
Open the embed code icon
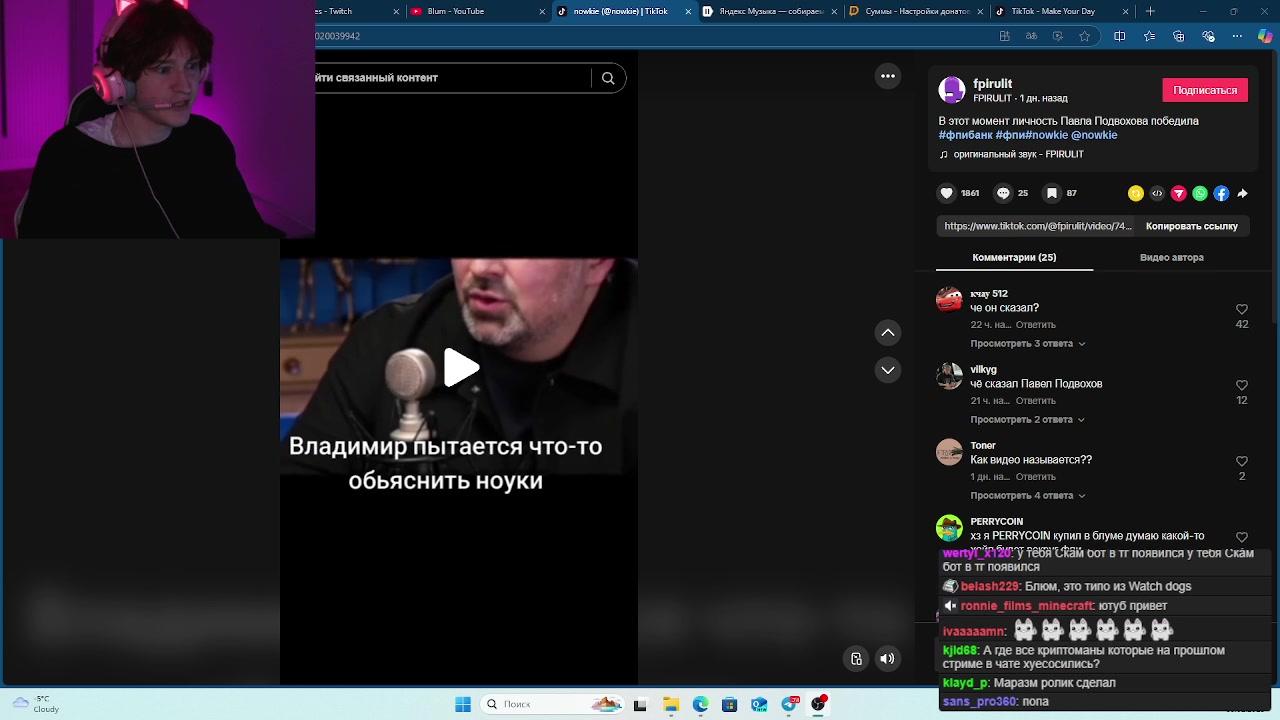[x=1157, y=193]
